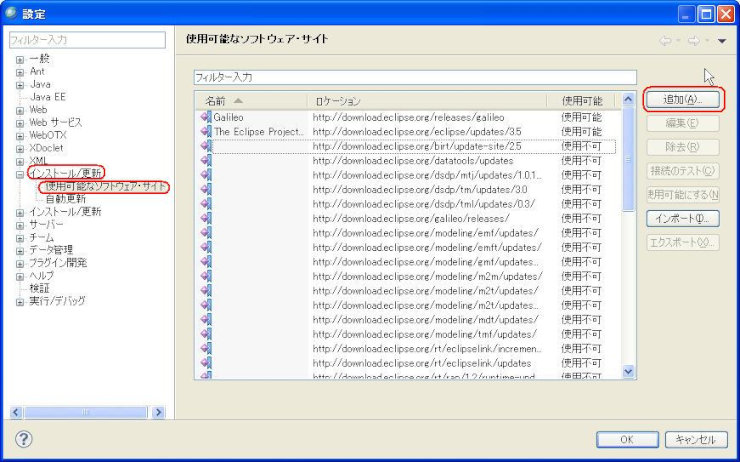Sort by the ロケーション column header
This screenshot has height=462, width=740.
(x=340, y=101)
